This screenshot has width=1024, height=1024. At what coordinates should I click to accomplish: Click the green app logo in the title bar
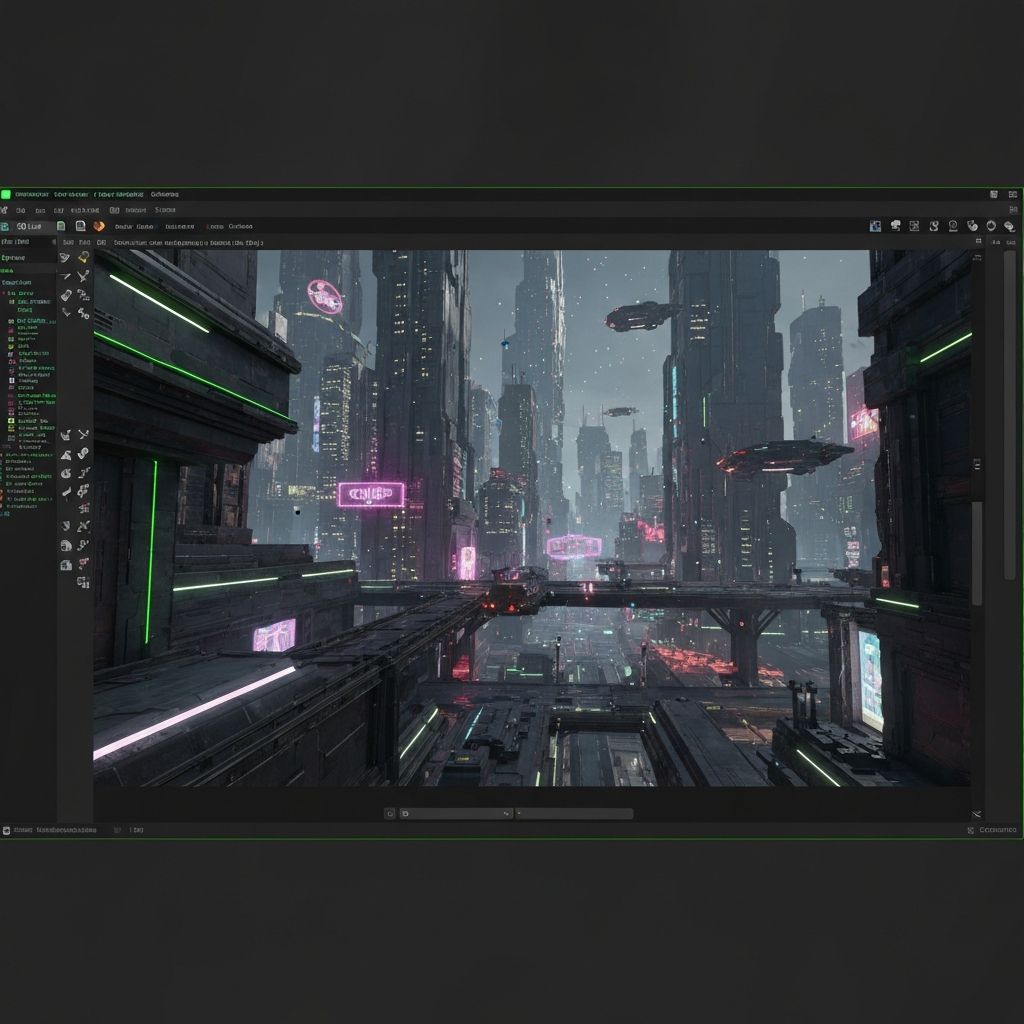pos(6,194)
